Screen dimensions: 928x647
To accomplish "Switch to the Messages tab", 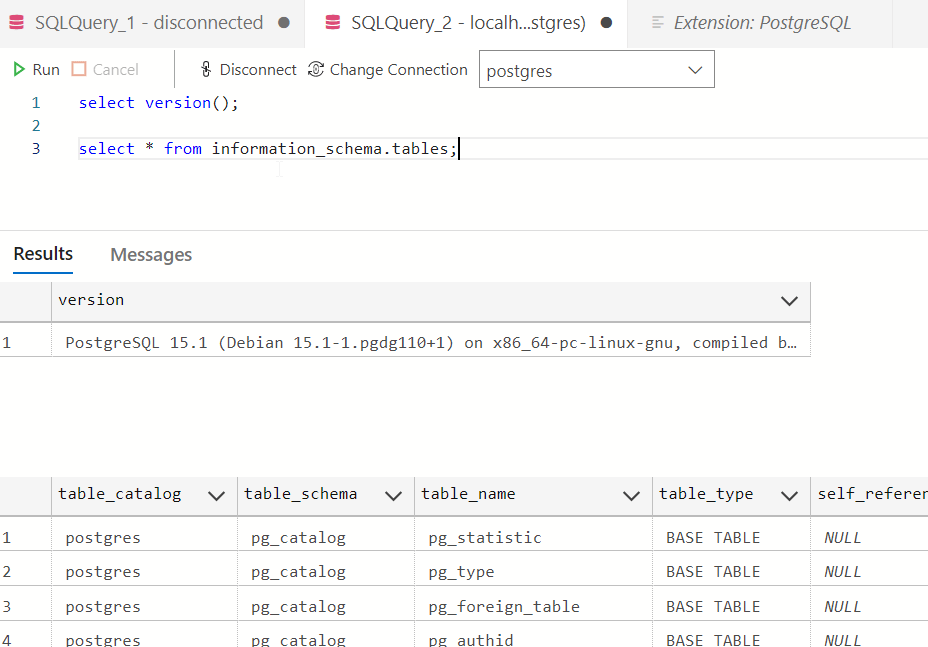I will 151,254.
